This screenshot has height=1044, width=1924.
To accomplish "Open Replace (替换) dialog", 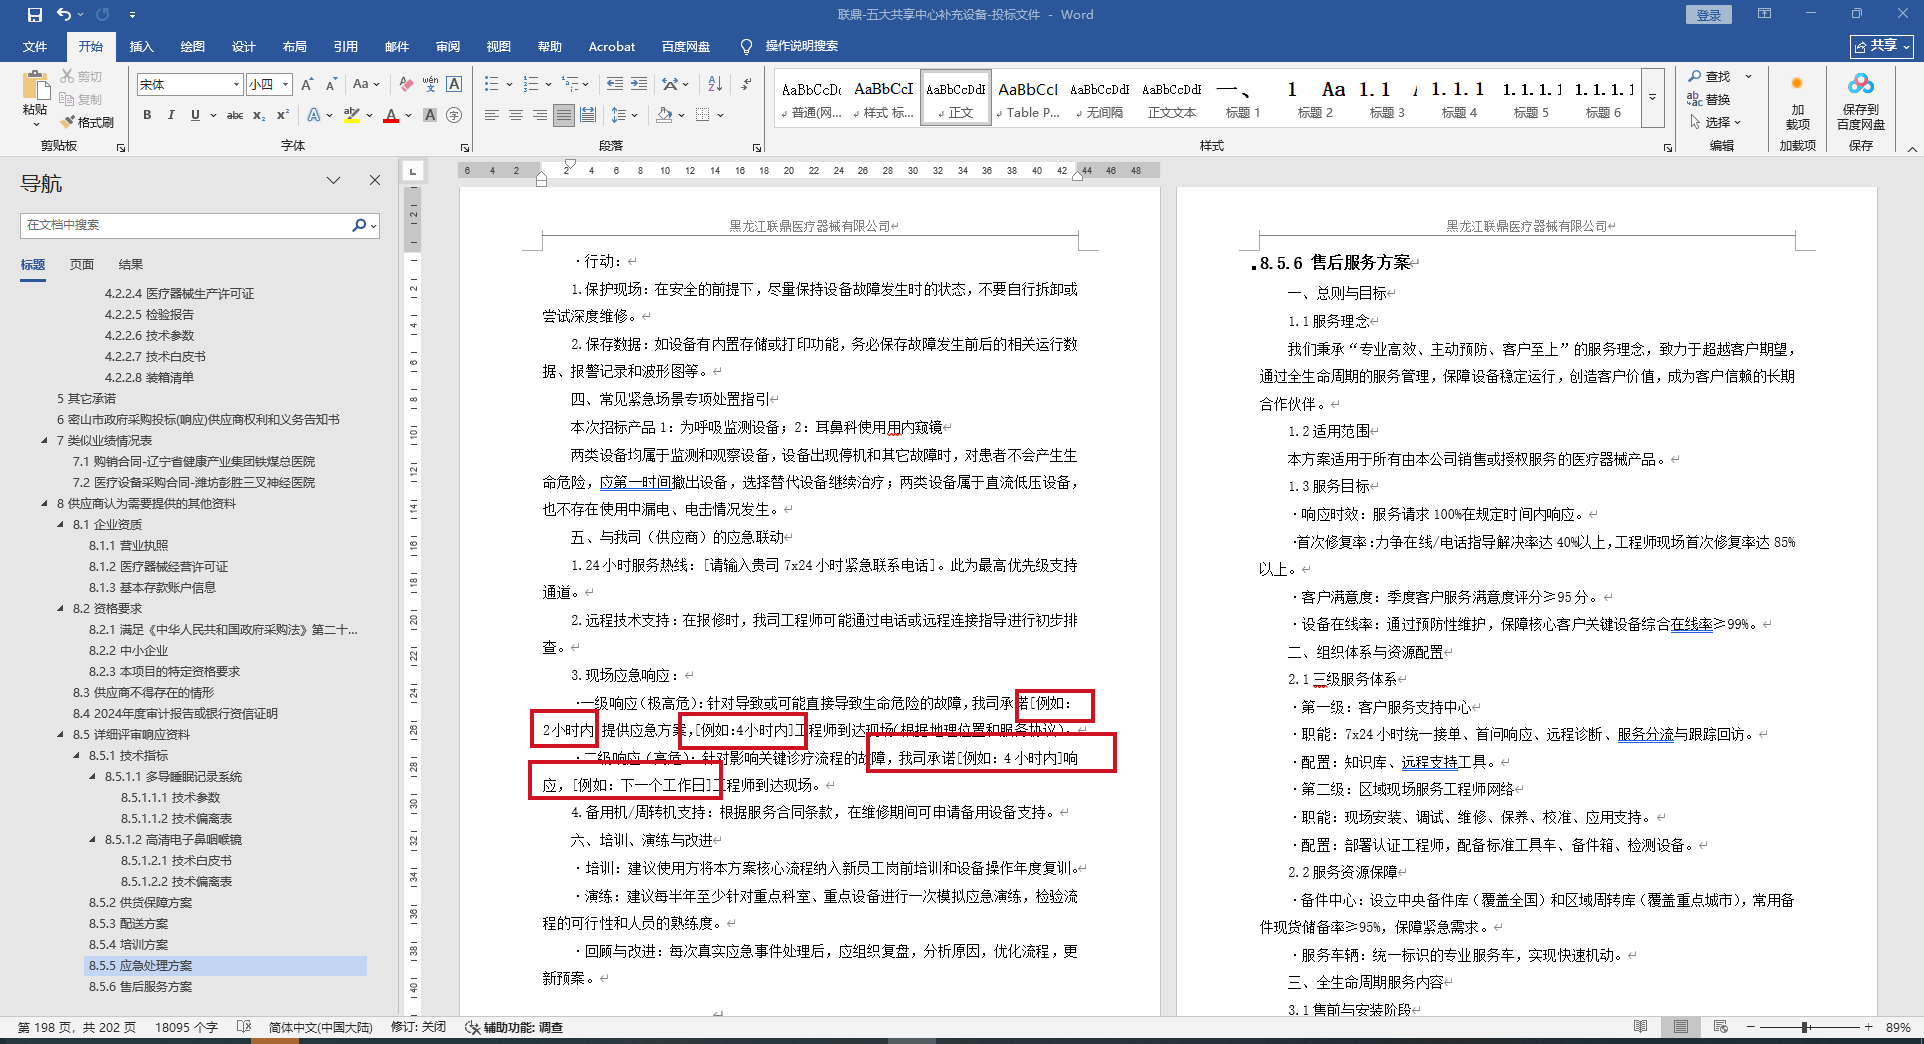I will (1709, 99).
